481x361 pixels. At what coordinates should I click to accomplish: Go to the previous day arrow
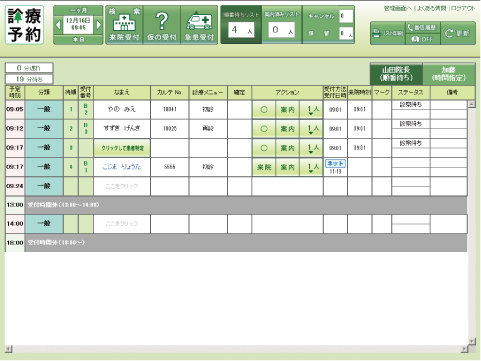click(x=58, y=25)
